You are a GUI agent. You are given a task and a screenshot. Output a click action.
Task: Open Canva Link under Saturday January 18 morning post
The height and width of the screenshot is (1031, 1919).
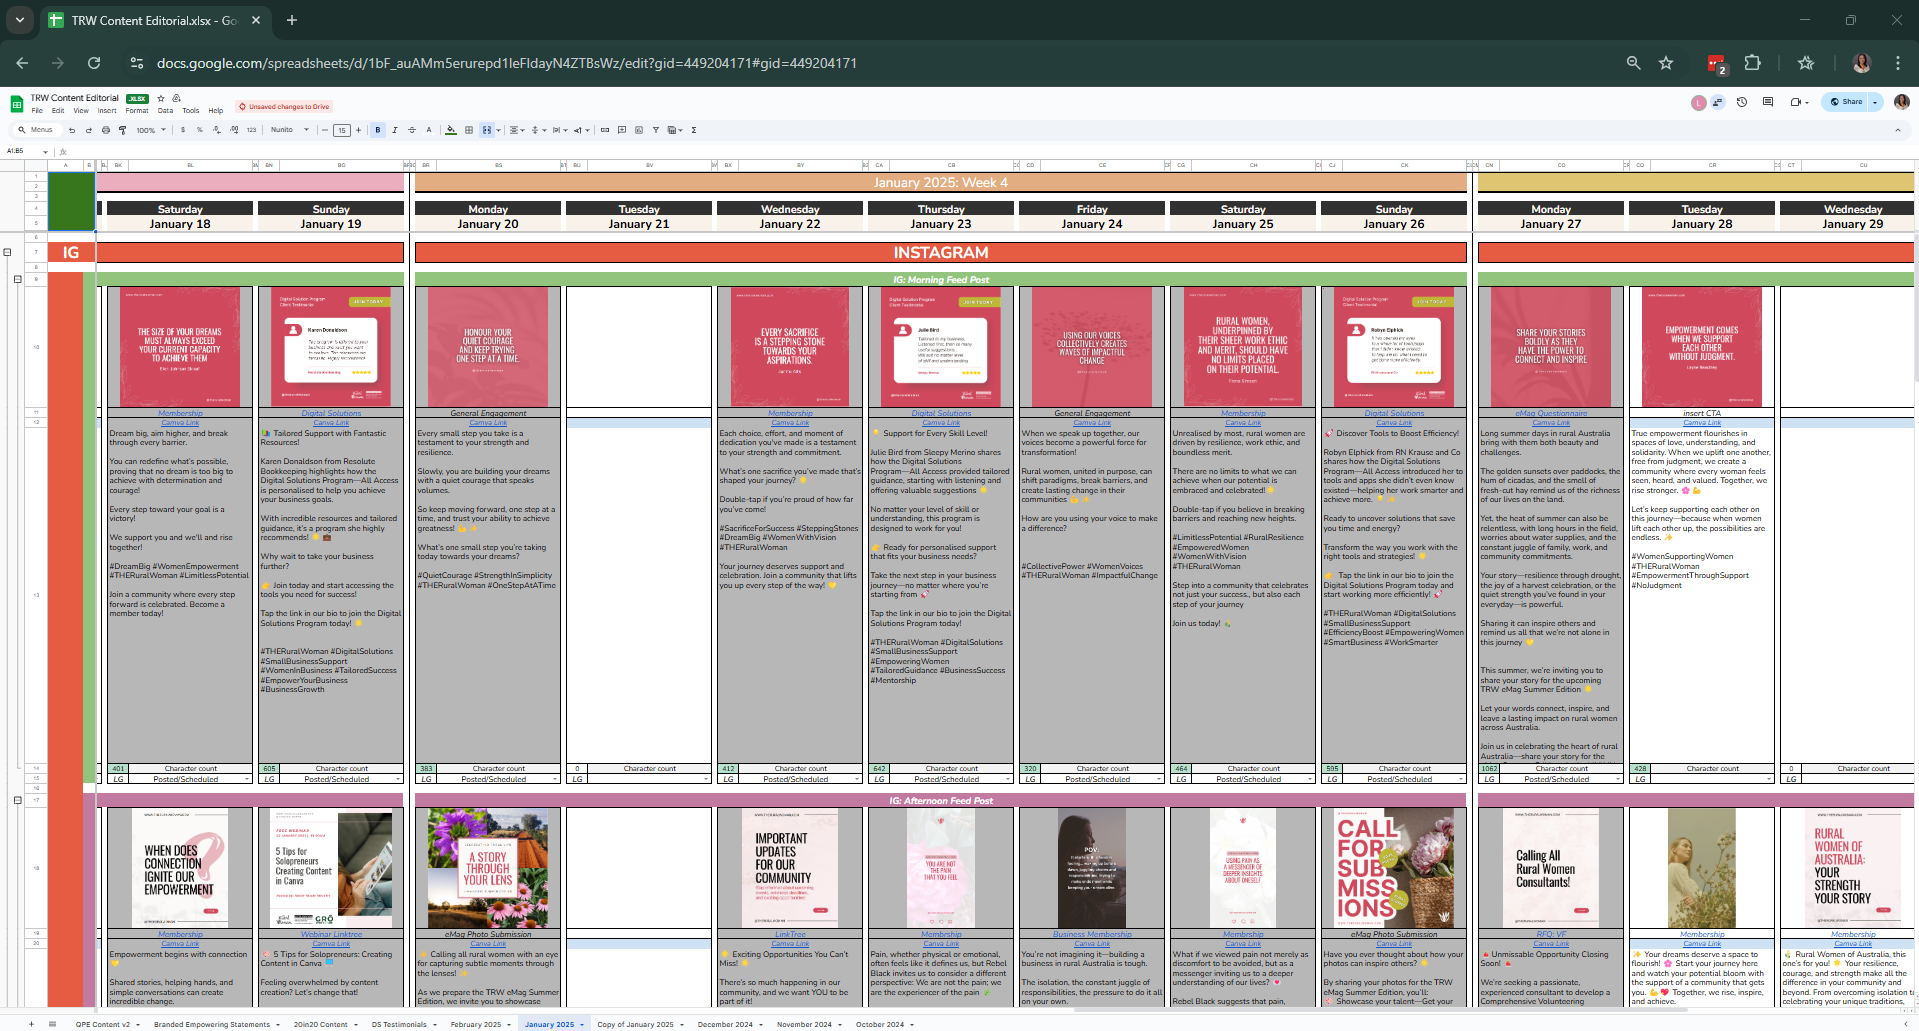(x=180, y=423)
